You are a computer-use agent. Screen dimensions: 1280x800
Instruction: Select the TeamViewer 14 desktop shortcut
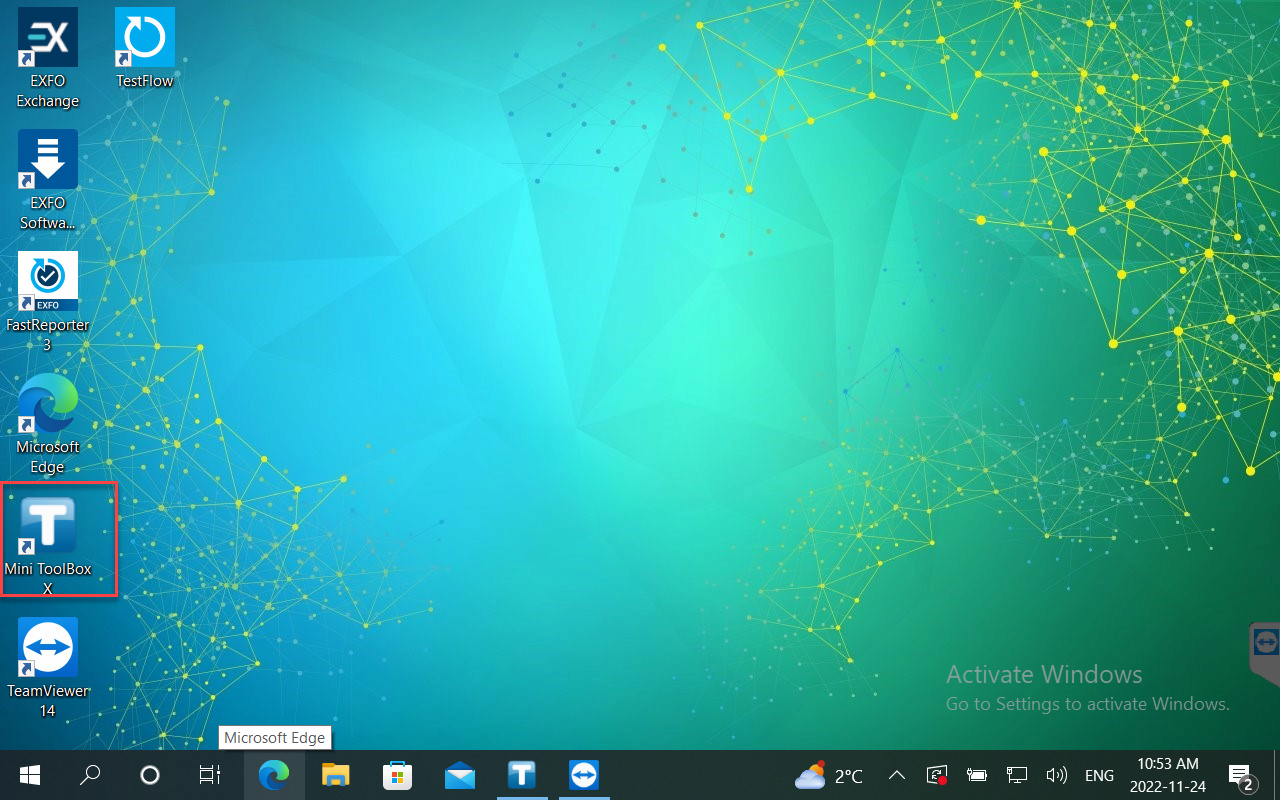tap(48, 669)
